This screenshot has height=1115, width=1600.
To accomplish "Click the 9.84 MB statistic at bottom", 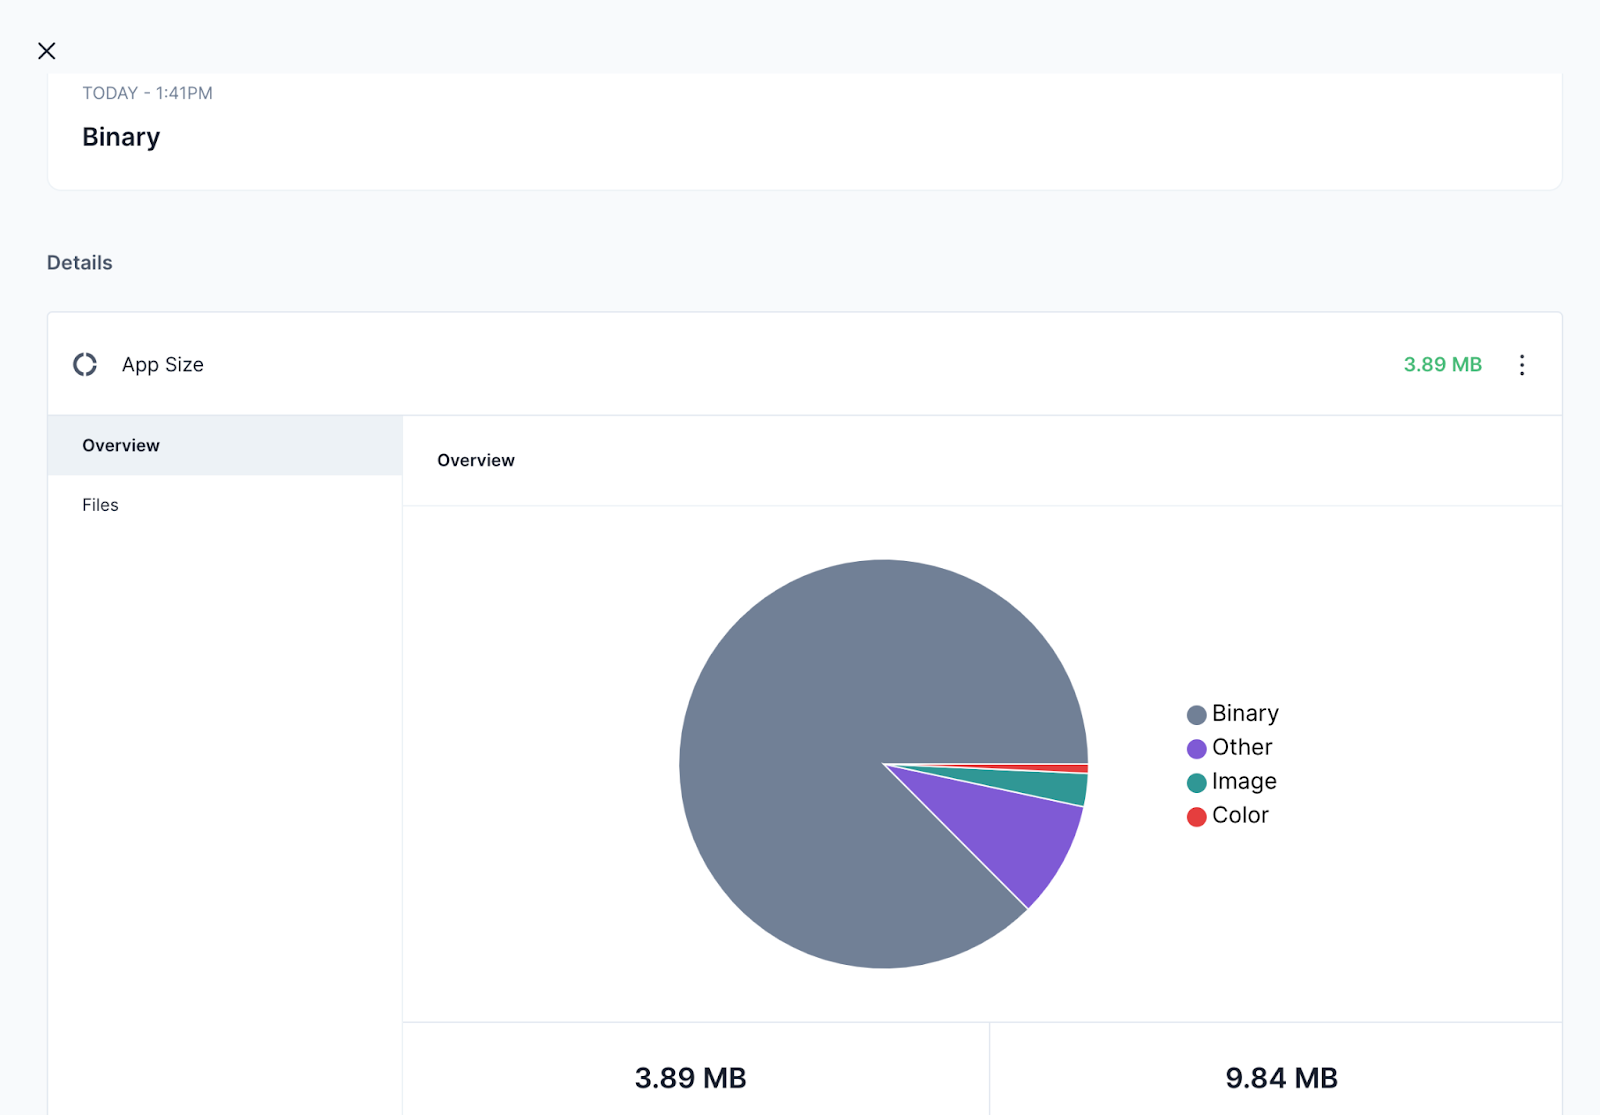I will pyautogui.click(x=1282, y=1078).
